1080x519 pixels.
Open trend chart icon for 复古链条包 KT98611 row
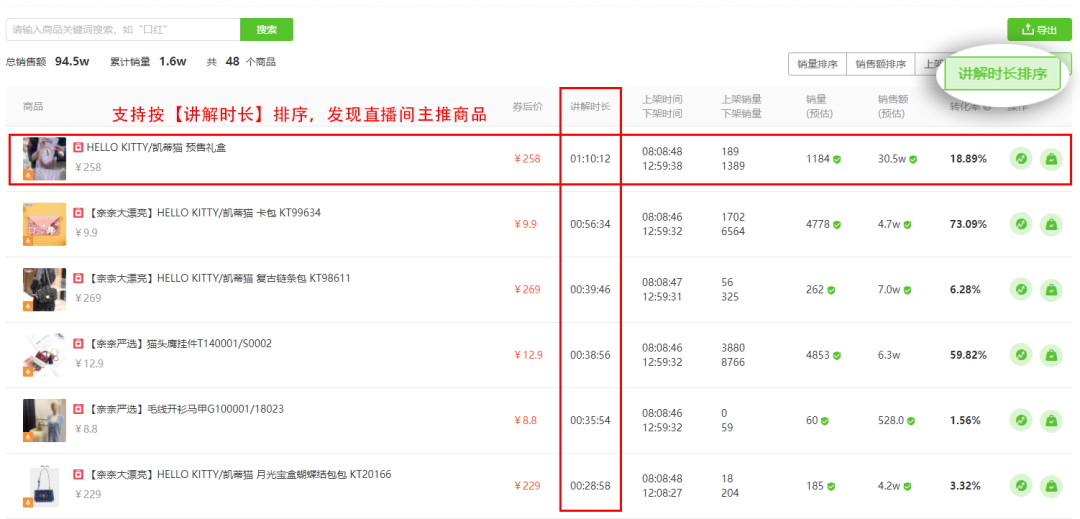pos(1021,289)
